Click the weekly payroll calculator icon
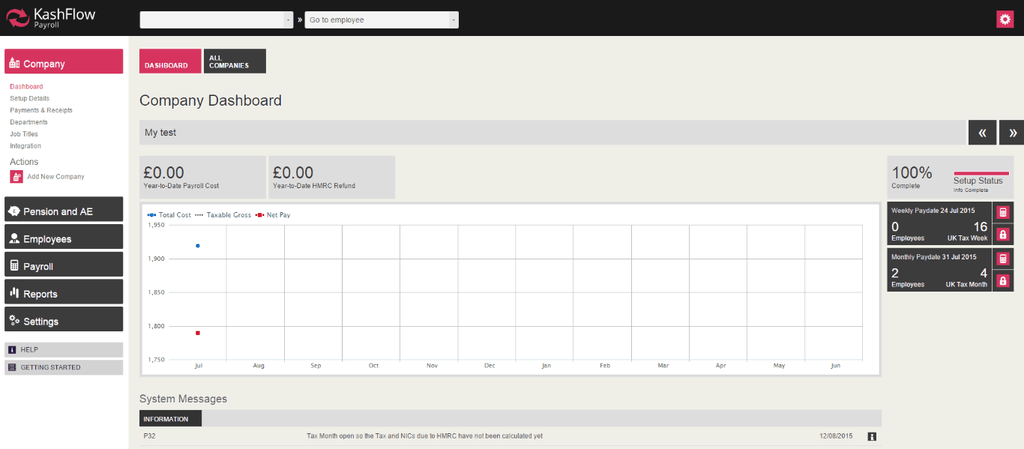This screenshot has height=449, width=1024. (x=1002, y=213)
